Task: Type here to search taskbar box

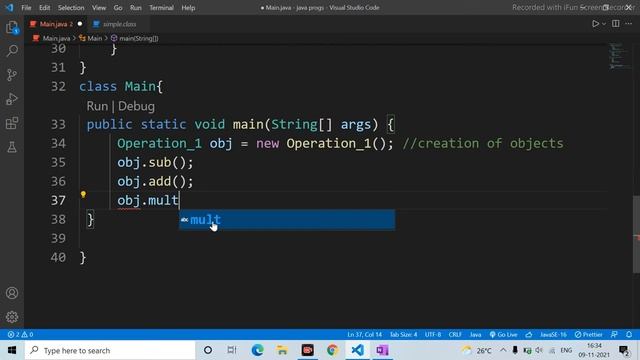Action: 110,350
